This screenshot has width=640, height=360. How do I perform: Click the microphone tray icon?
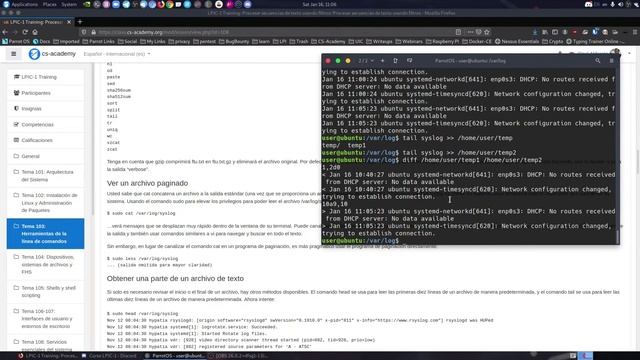coord(612,4)
